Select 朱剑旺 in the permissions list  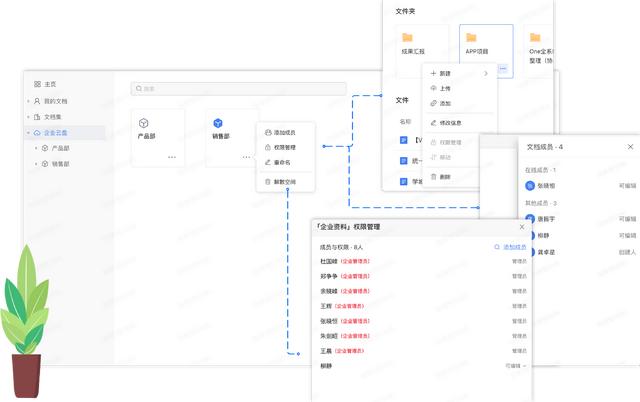click(329, 336)
